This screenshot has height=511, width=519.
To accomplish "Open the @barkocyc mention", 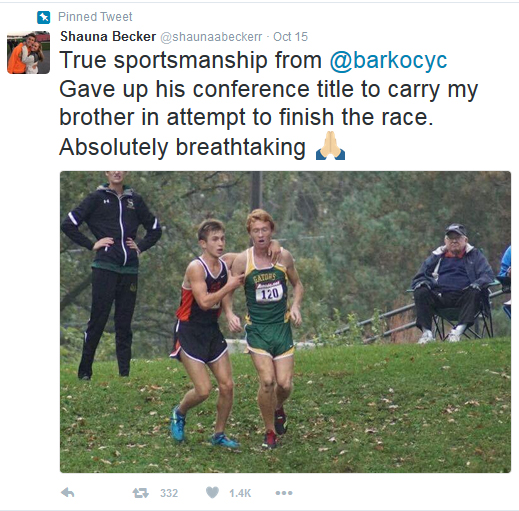I will pos(388,61).
